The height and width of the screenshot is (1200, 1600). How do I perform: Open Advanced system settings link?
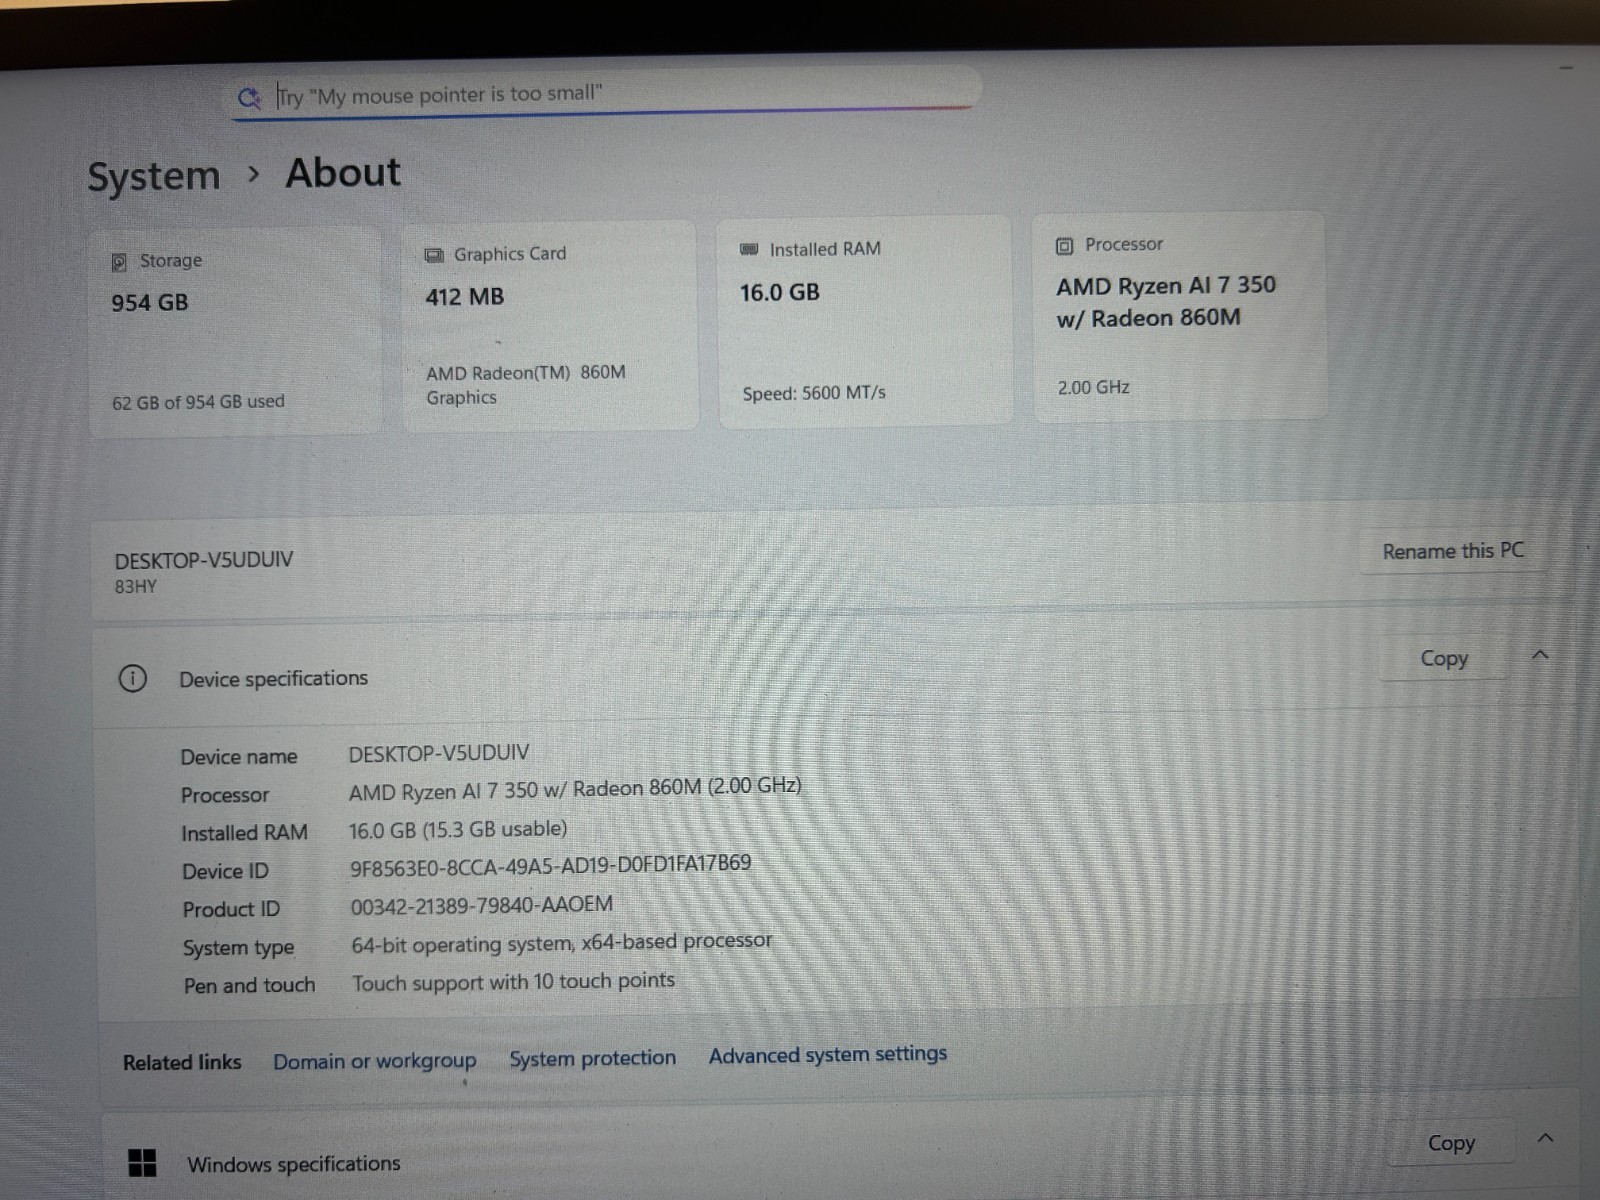coord(828,1054)
